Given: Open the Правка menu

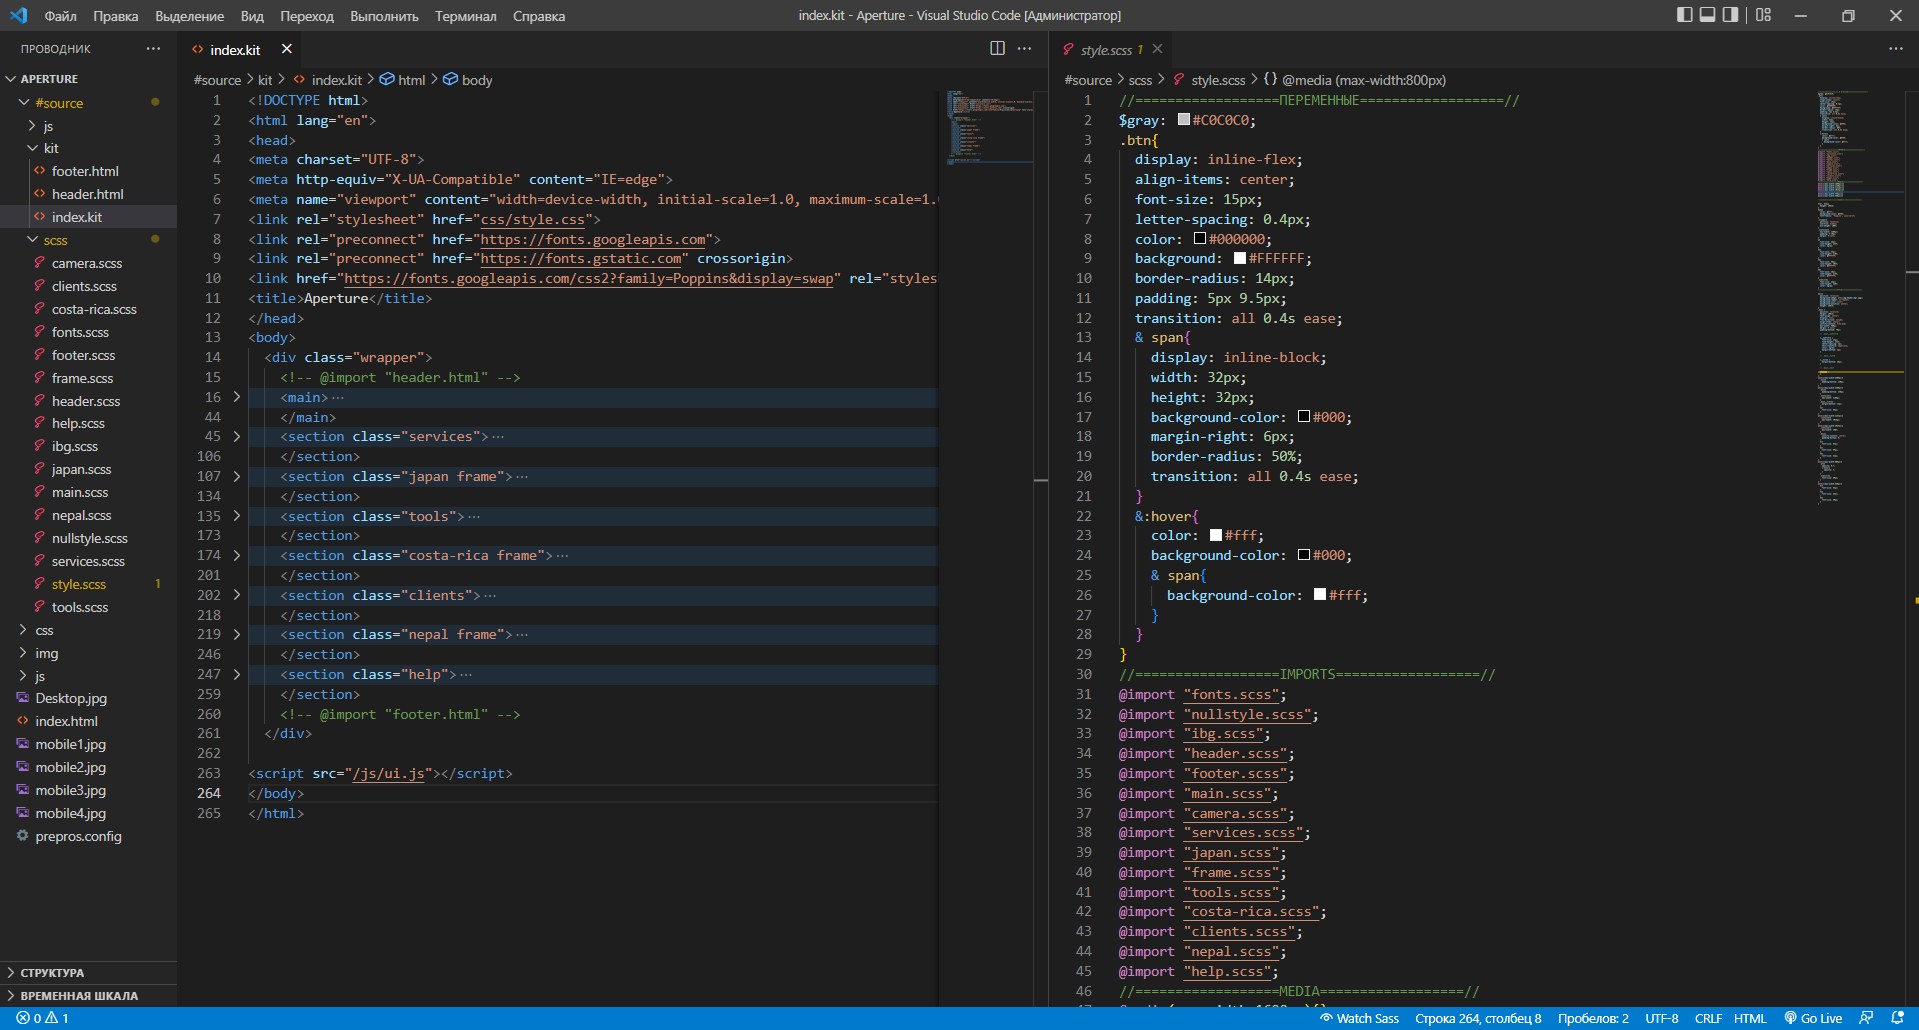Looking at the screenshot, I should 116,16.
